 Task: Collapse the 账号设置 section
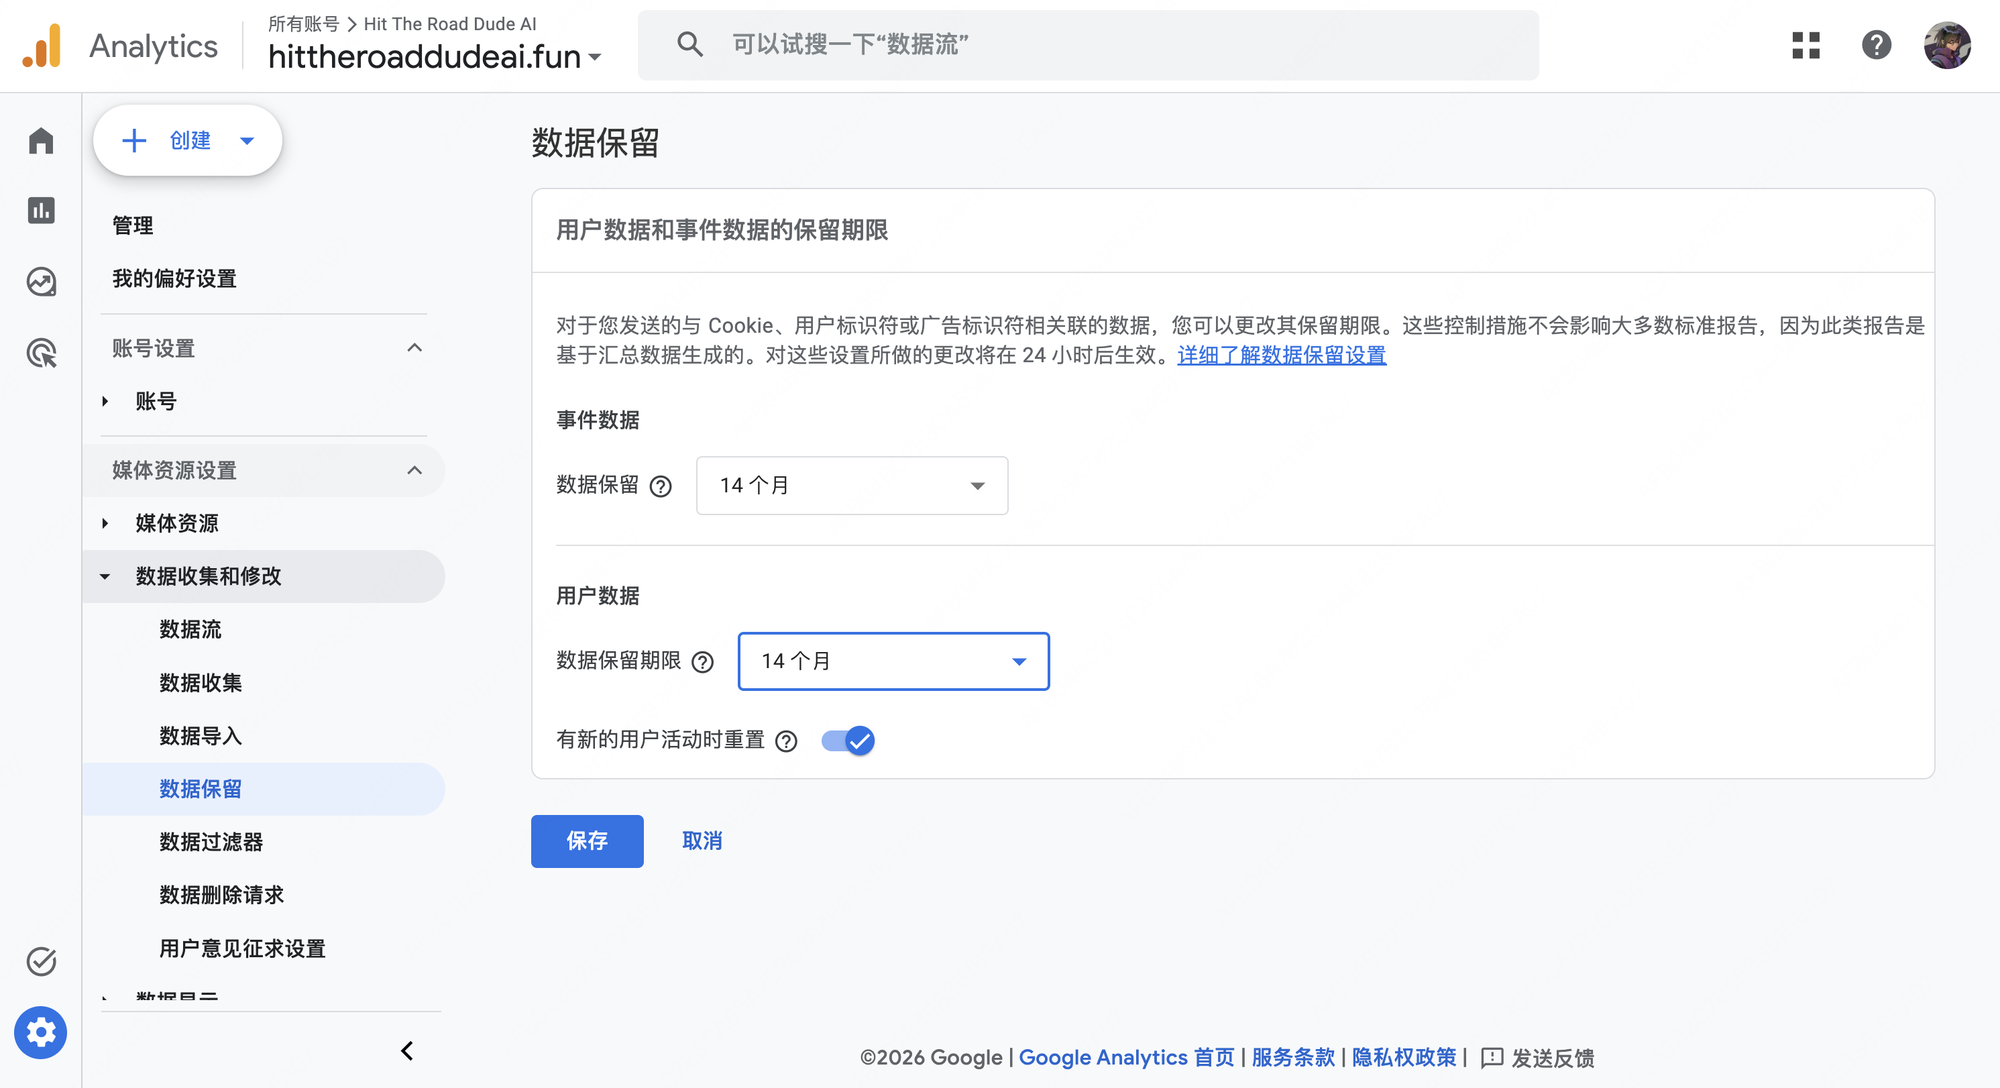[x=415, y=348]
